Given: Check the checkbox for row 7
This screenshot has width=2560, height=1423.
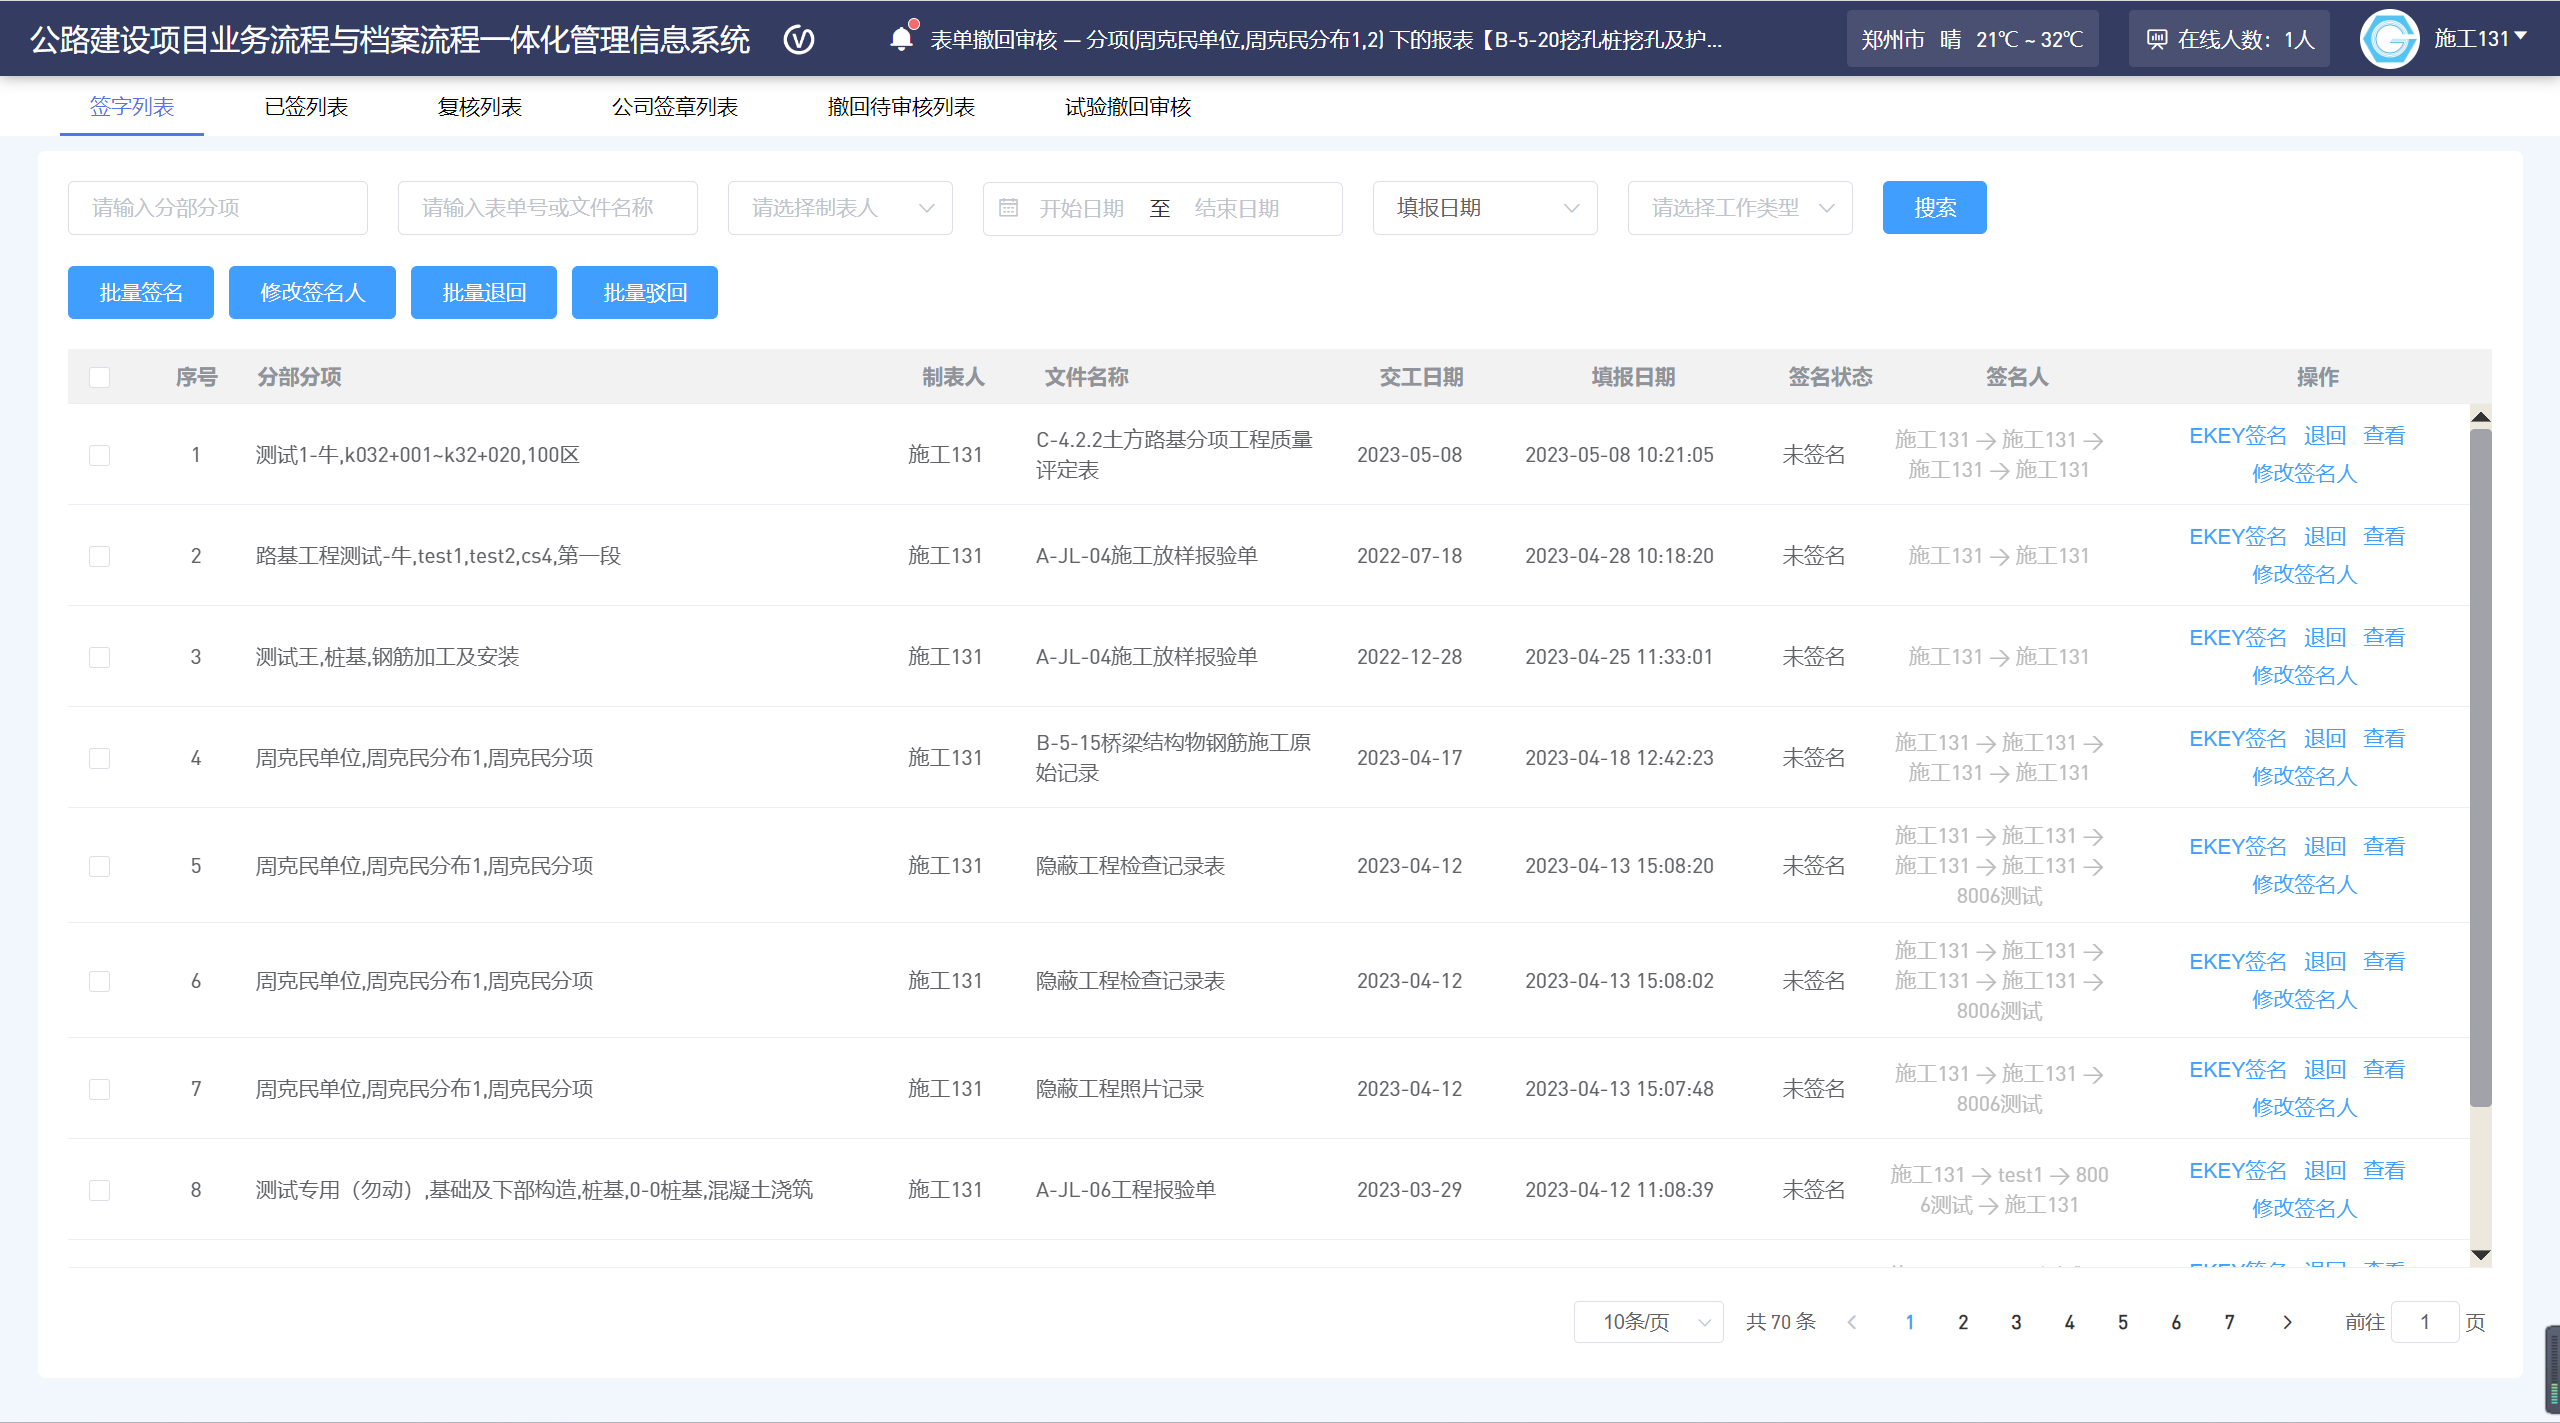Looking at the screenshot, I should pyautogui.click(x=99, y=1089).
